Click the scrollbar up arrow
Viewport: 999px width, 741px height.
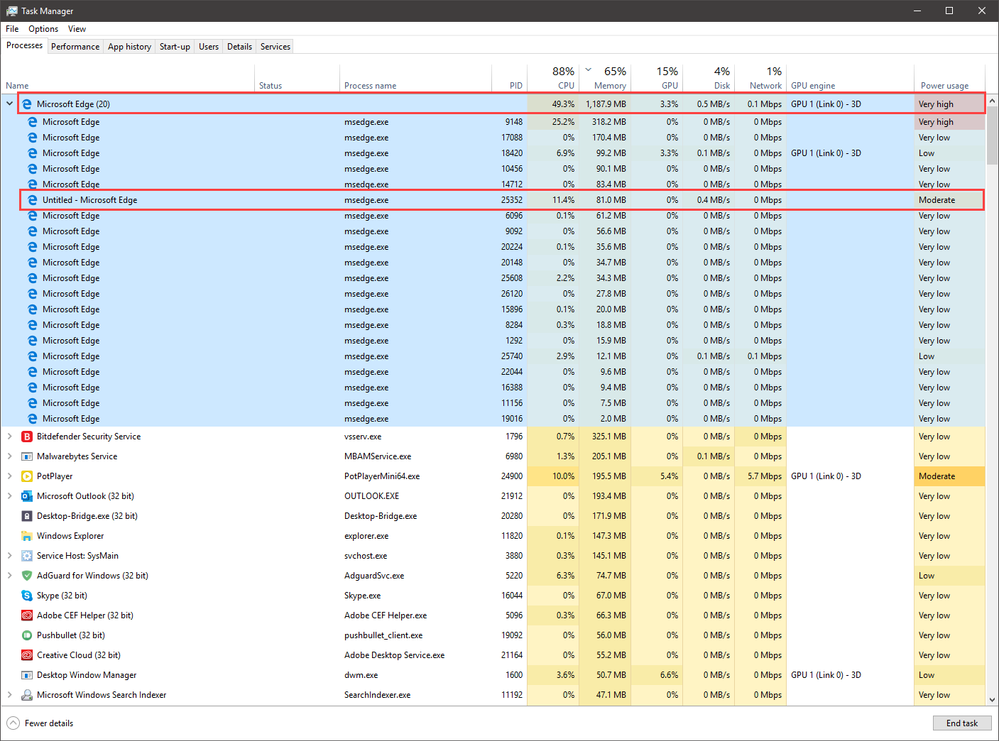tap(992, 101)
